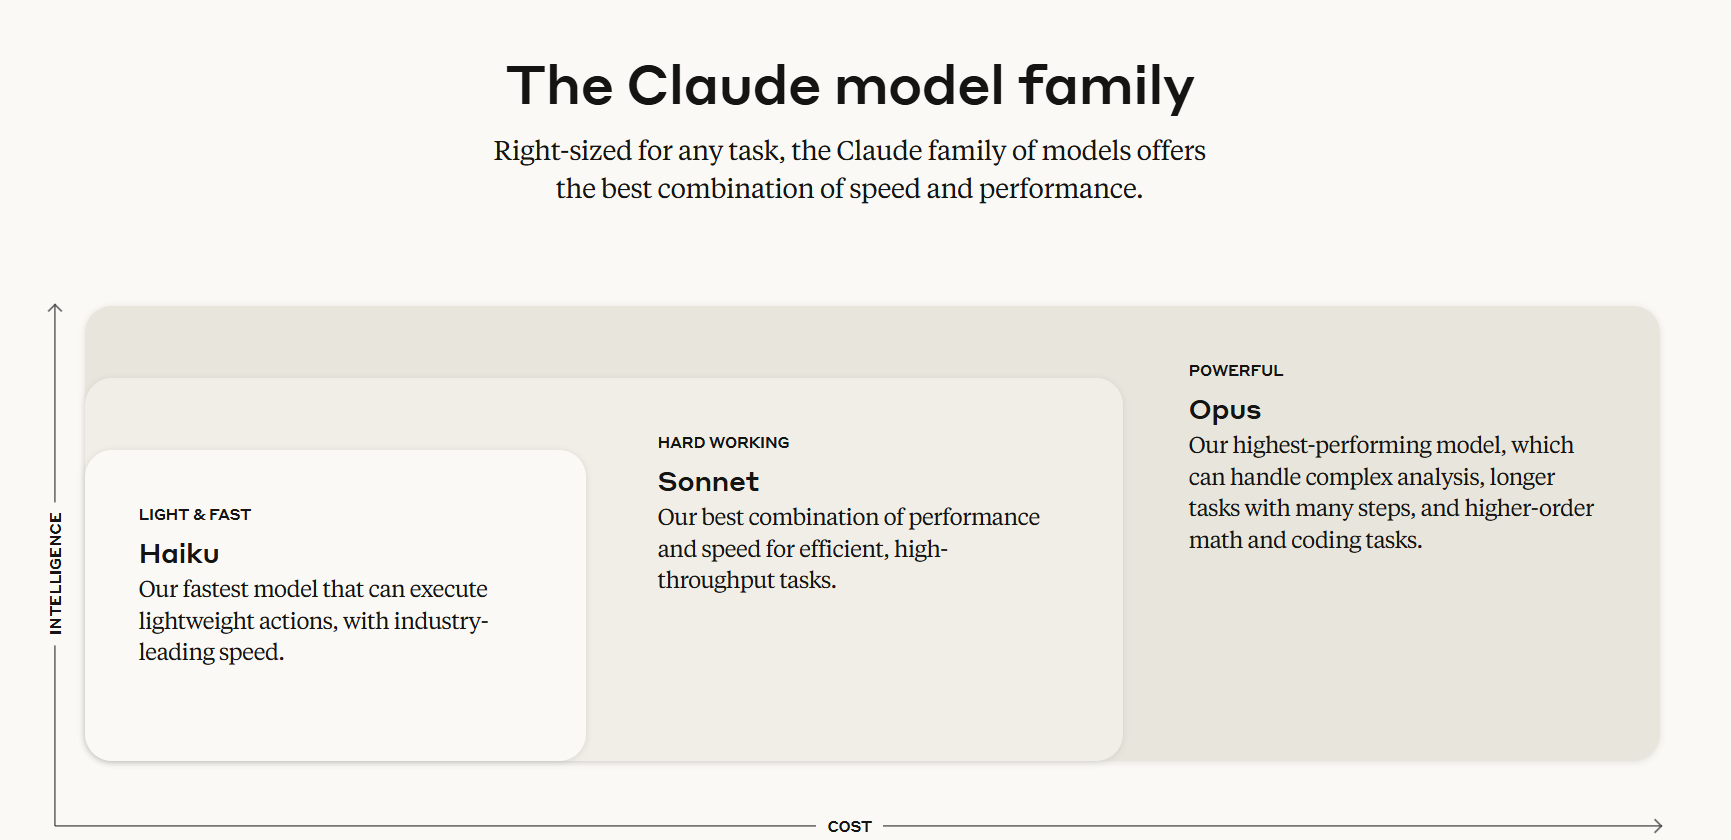Select the Sonnet model heading
This screenshot has width=1731, height=840.
click(708, 481)
